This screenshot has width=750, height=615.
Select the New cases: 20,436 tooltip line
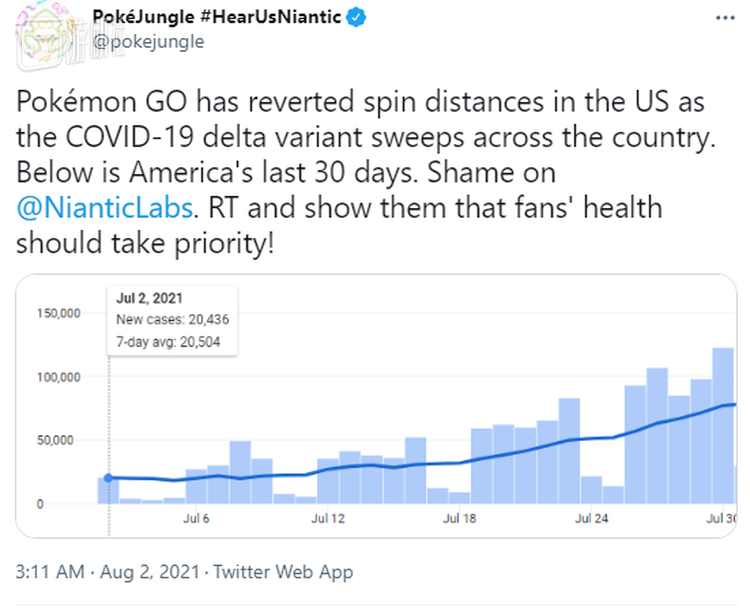[167, 320]
